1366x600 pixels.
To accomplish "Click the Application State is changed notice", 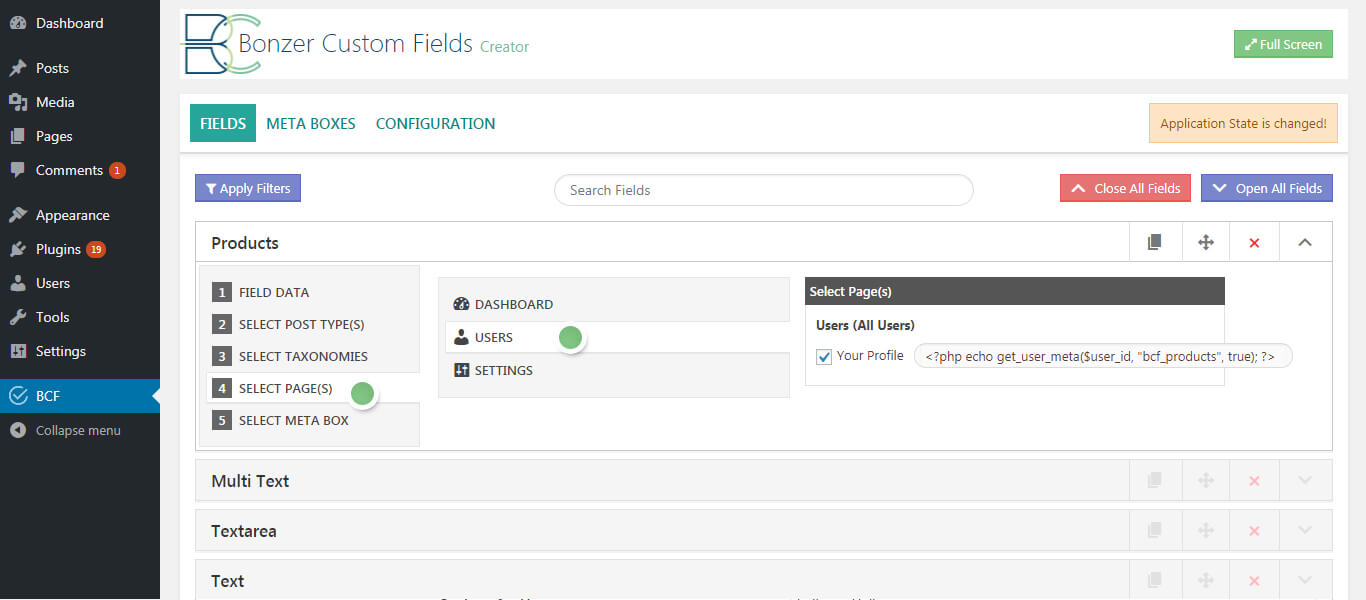I will point(1243,124).
